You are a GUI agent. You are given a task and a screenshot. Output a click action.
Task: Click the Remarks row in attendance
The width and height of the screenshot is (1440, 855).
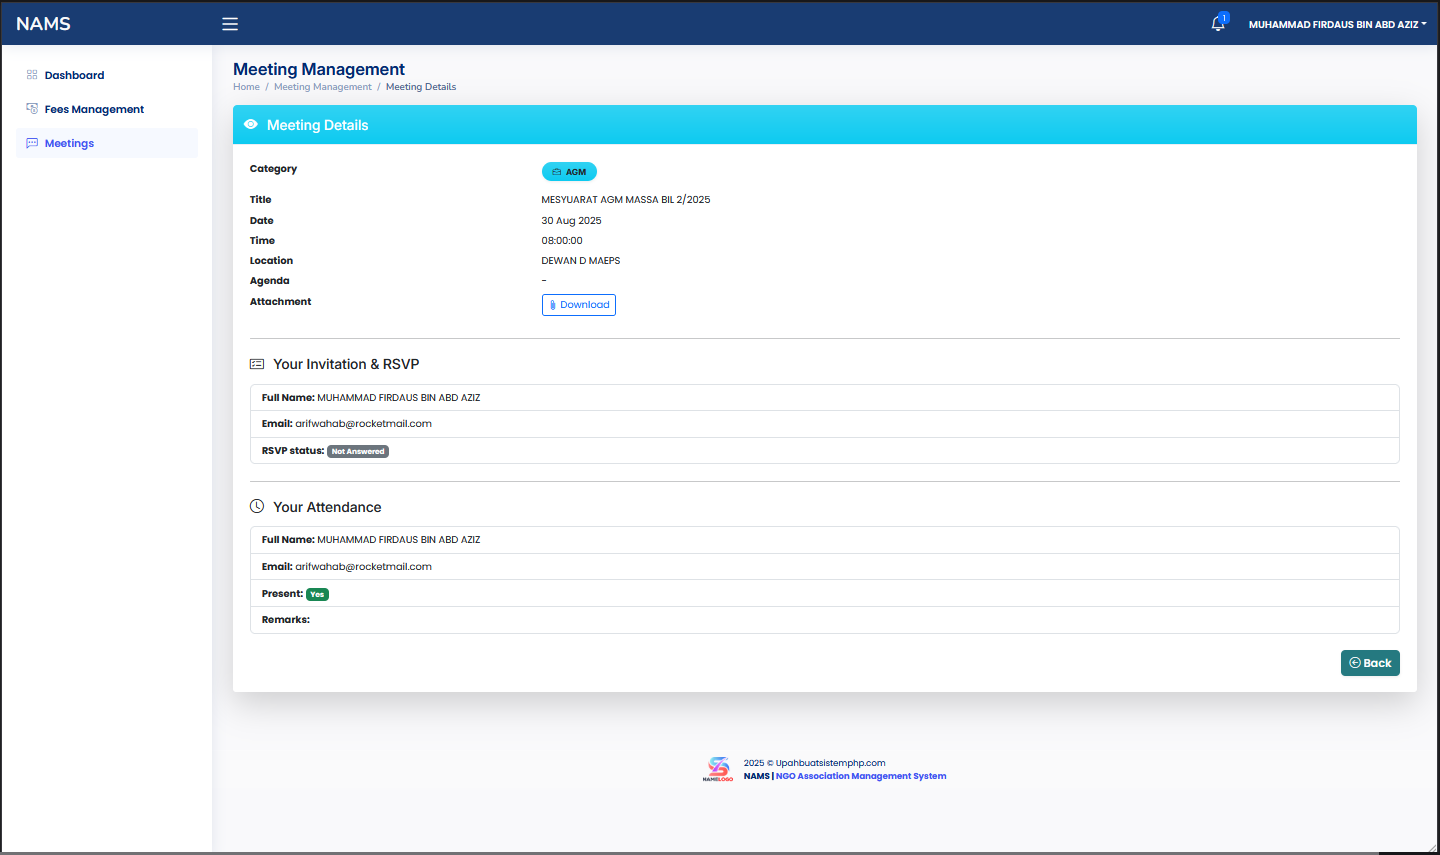(824, 620)
